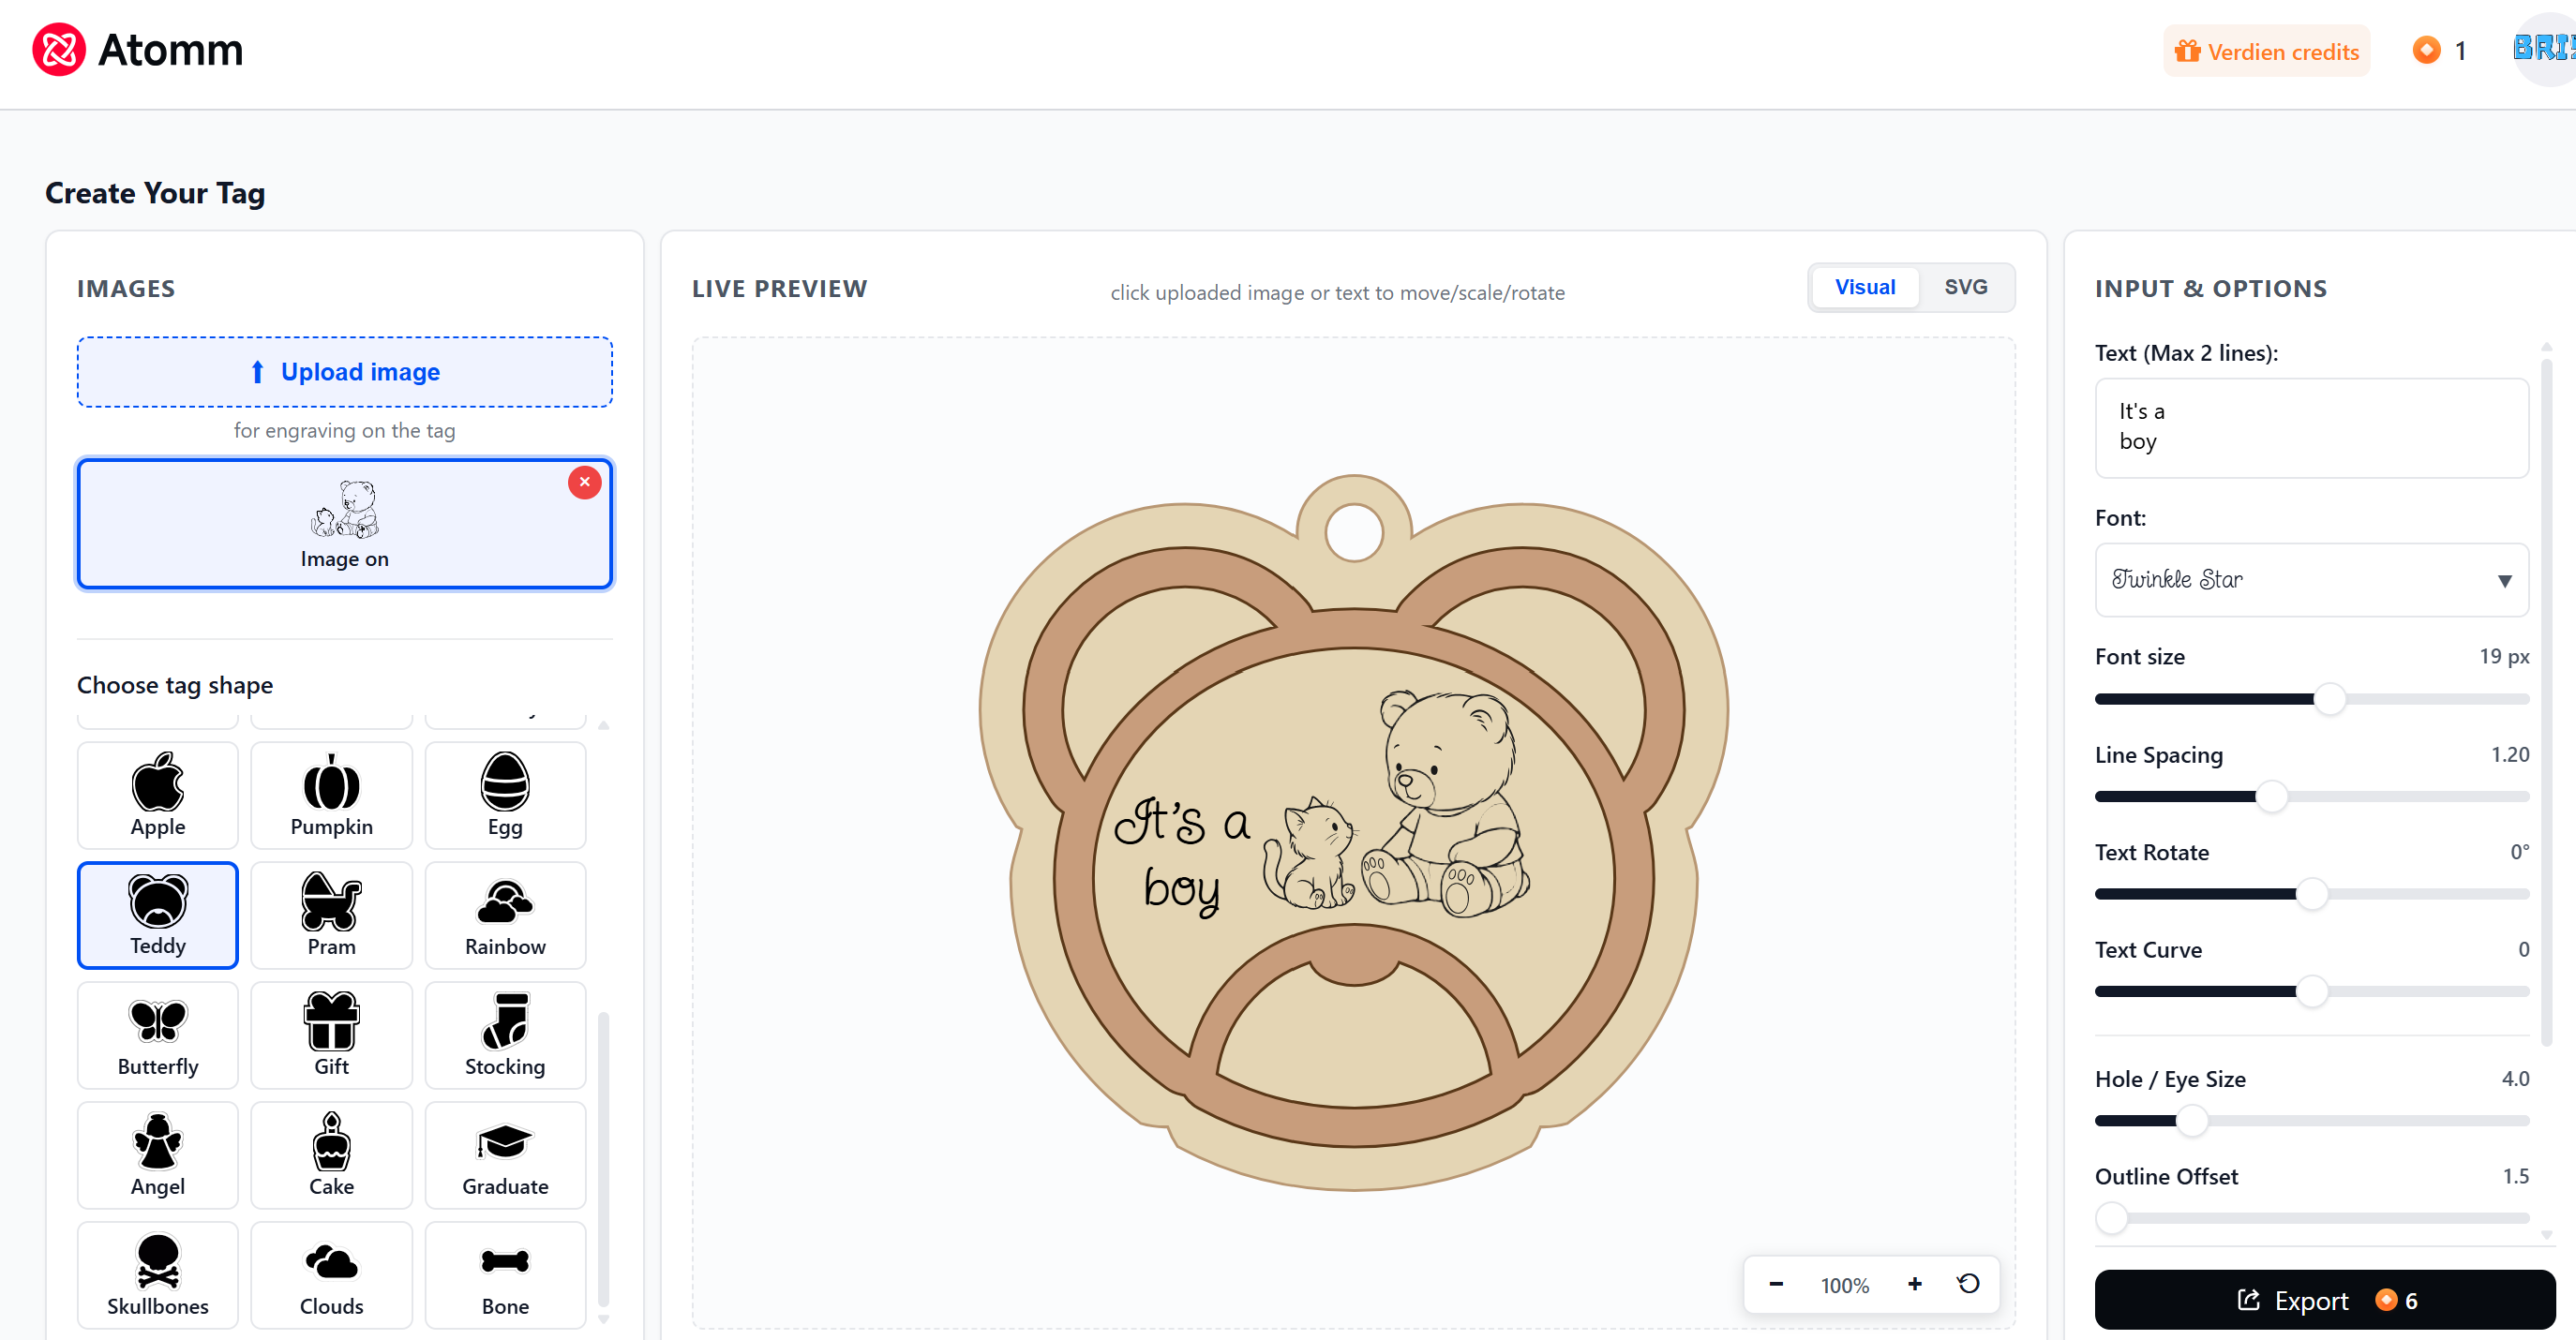The width and height of the screenshot is (2576, 1340).
Task: Open the Twinkle Star font dropdown
Action: coord(2311,580)
